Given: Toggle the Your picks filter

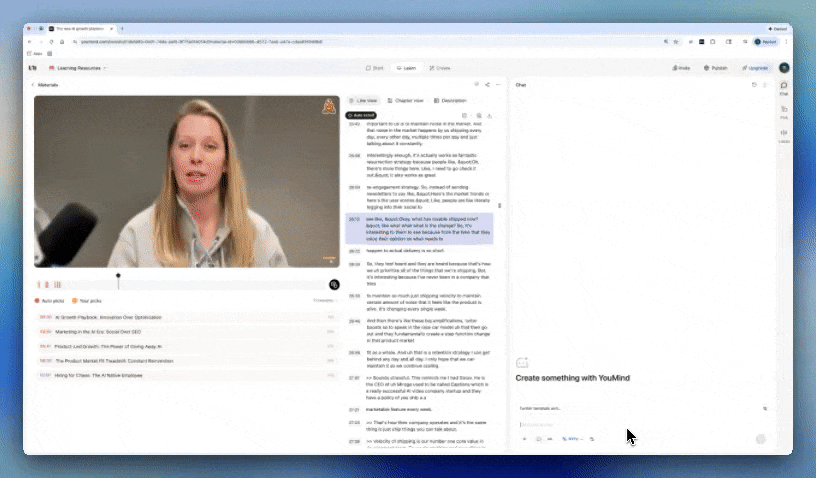Looking at the screenshot, I should pyautogui.click(x=87, y=300).
